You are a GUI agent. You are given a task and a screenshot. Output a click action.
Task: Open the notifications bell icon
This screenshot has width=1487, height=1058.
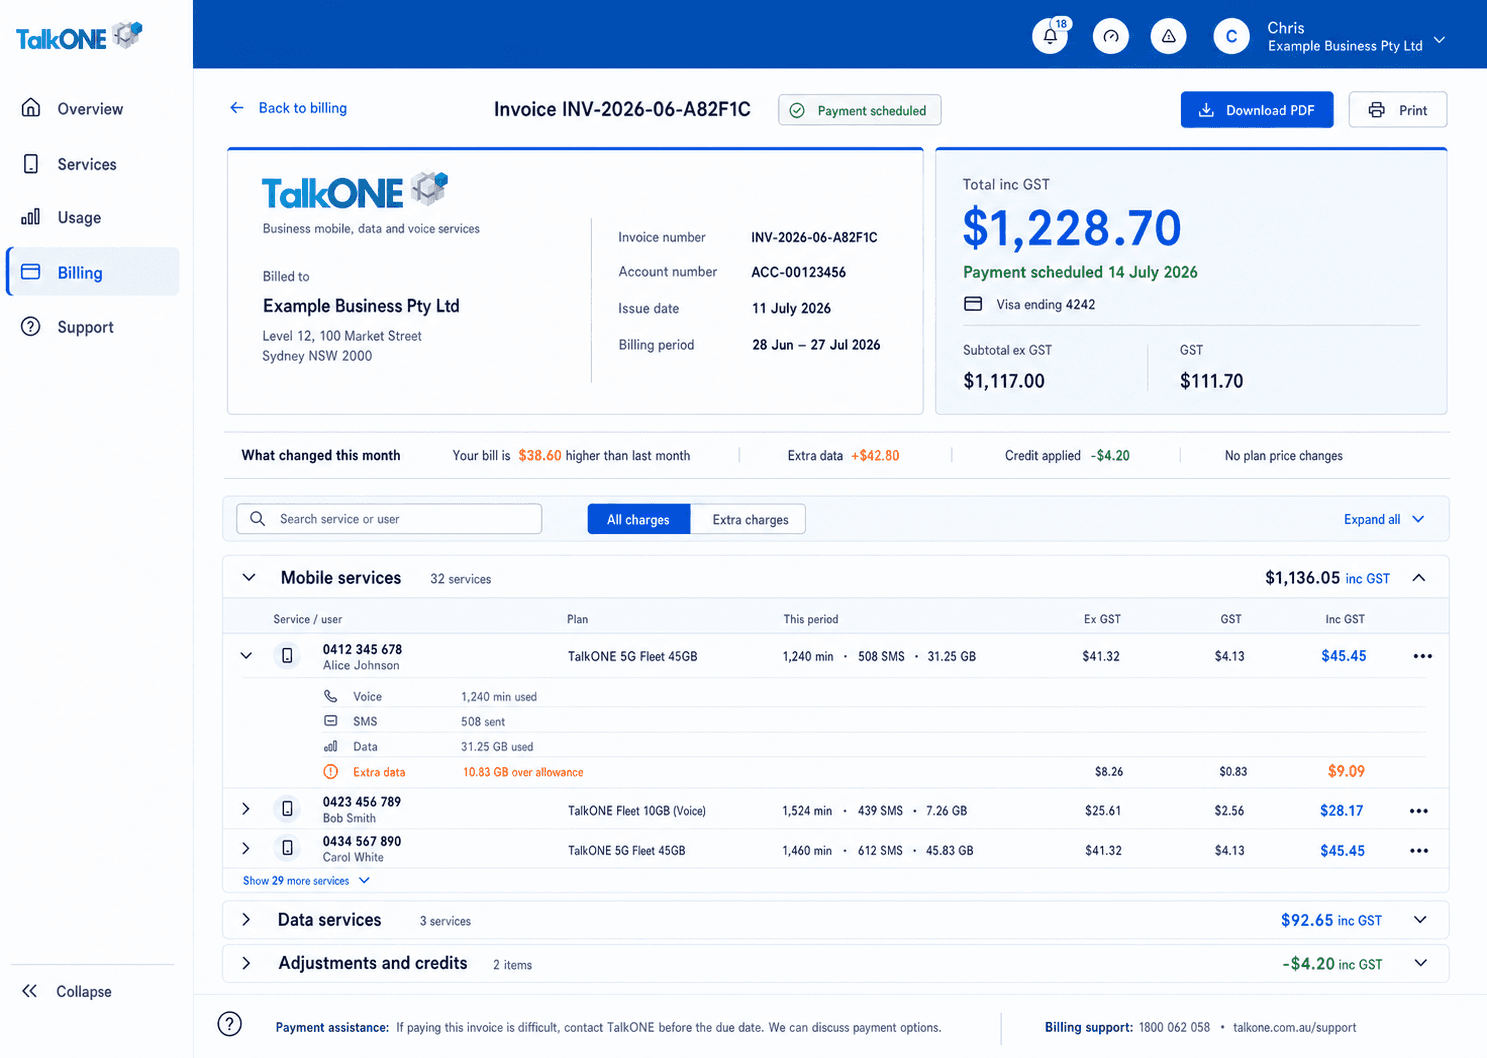coord(1050,37)
